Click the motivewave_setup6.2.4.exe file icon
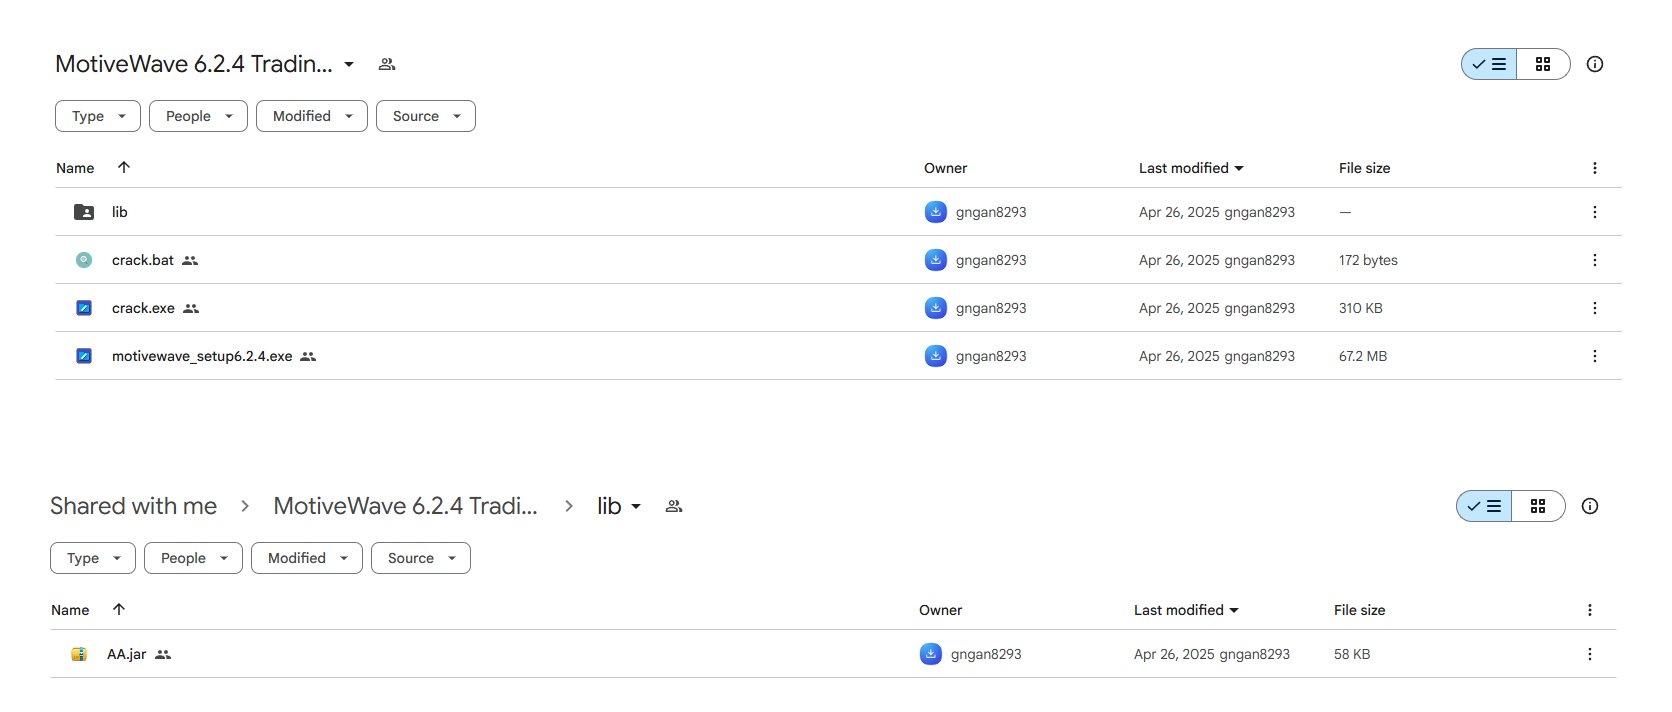Screen dimensions: 1672x712 [x=84, y=356]
